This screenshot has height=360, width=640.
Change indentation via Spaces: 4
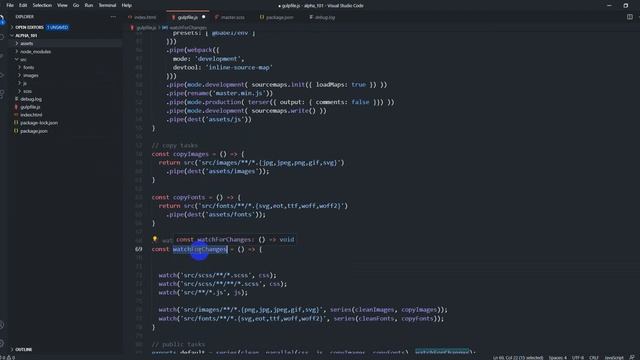[x=558, y=358]
